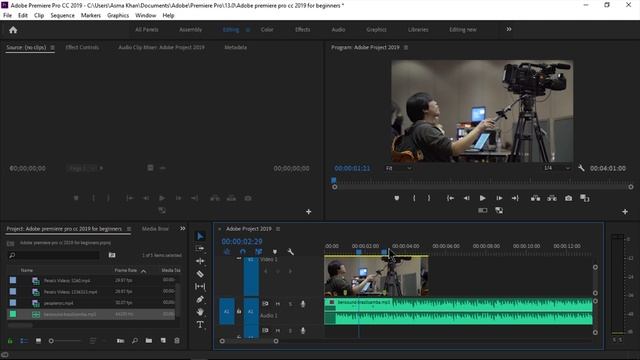Adjust Project panel thumbnail zoom slider

(66, 340)
